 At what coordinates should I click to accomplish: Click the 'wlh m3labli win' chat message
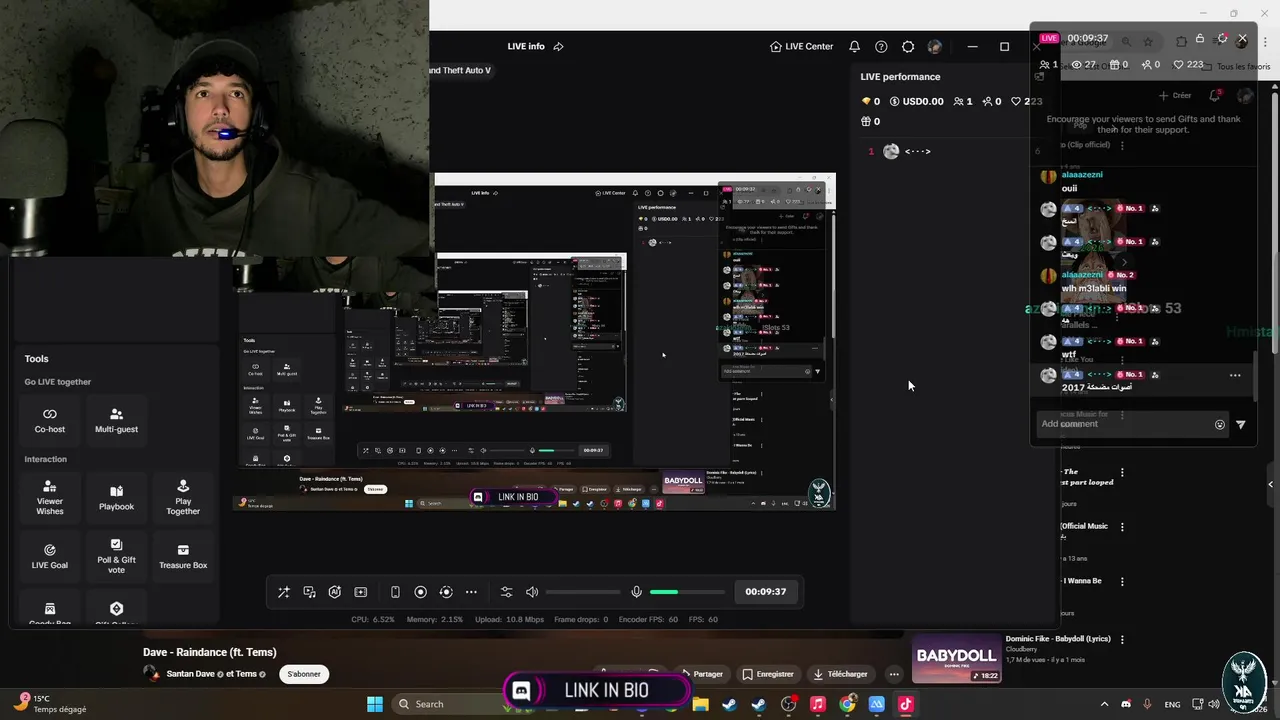pos(1094,288)
